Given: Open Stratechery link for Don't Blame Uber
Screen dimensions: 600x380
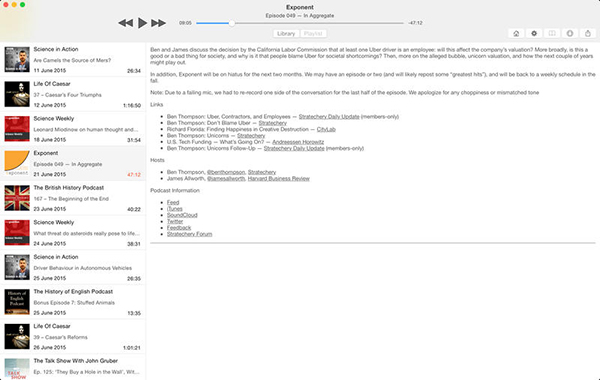Looking at the screenshot, I should coord(272,123).
